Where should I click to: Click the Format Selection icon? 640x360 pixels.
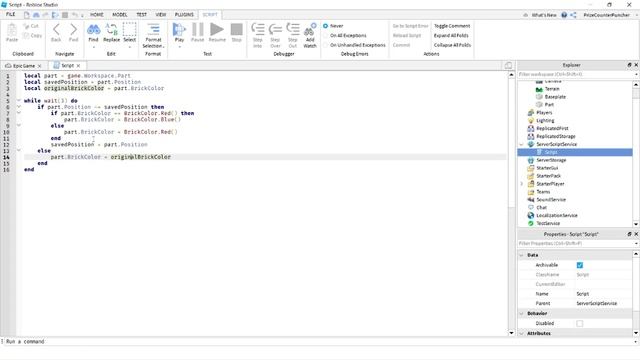(153, 30)
